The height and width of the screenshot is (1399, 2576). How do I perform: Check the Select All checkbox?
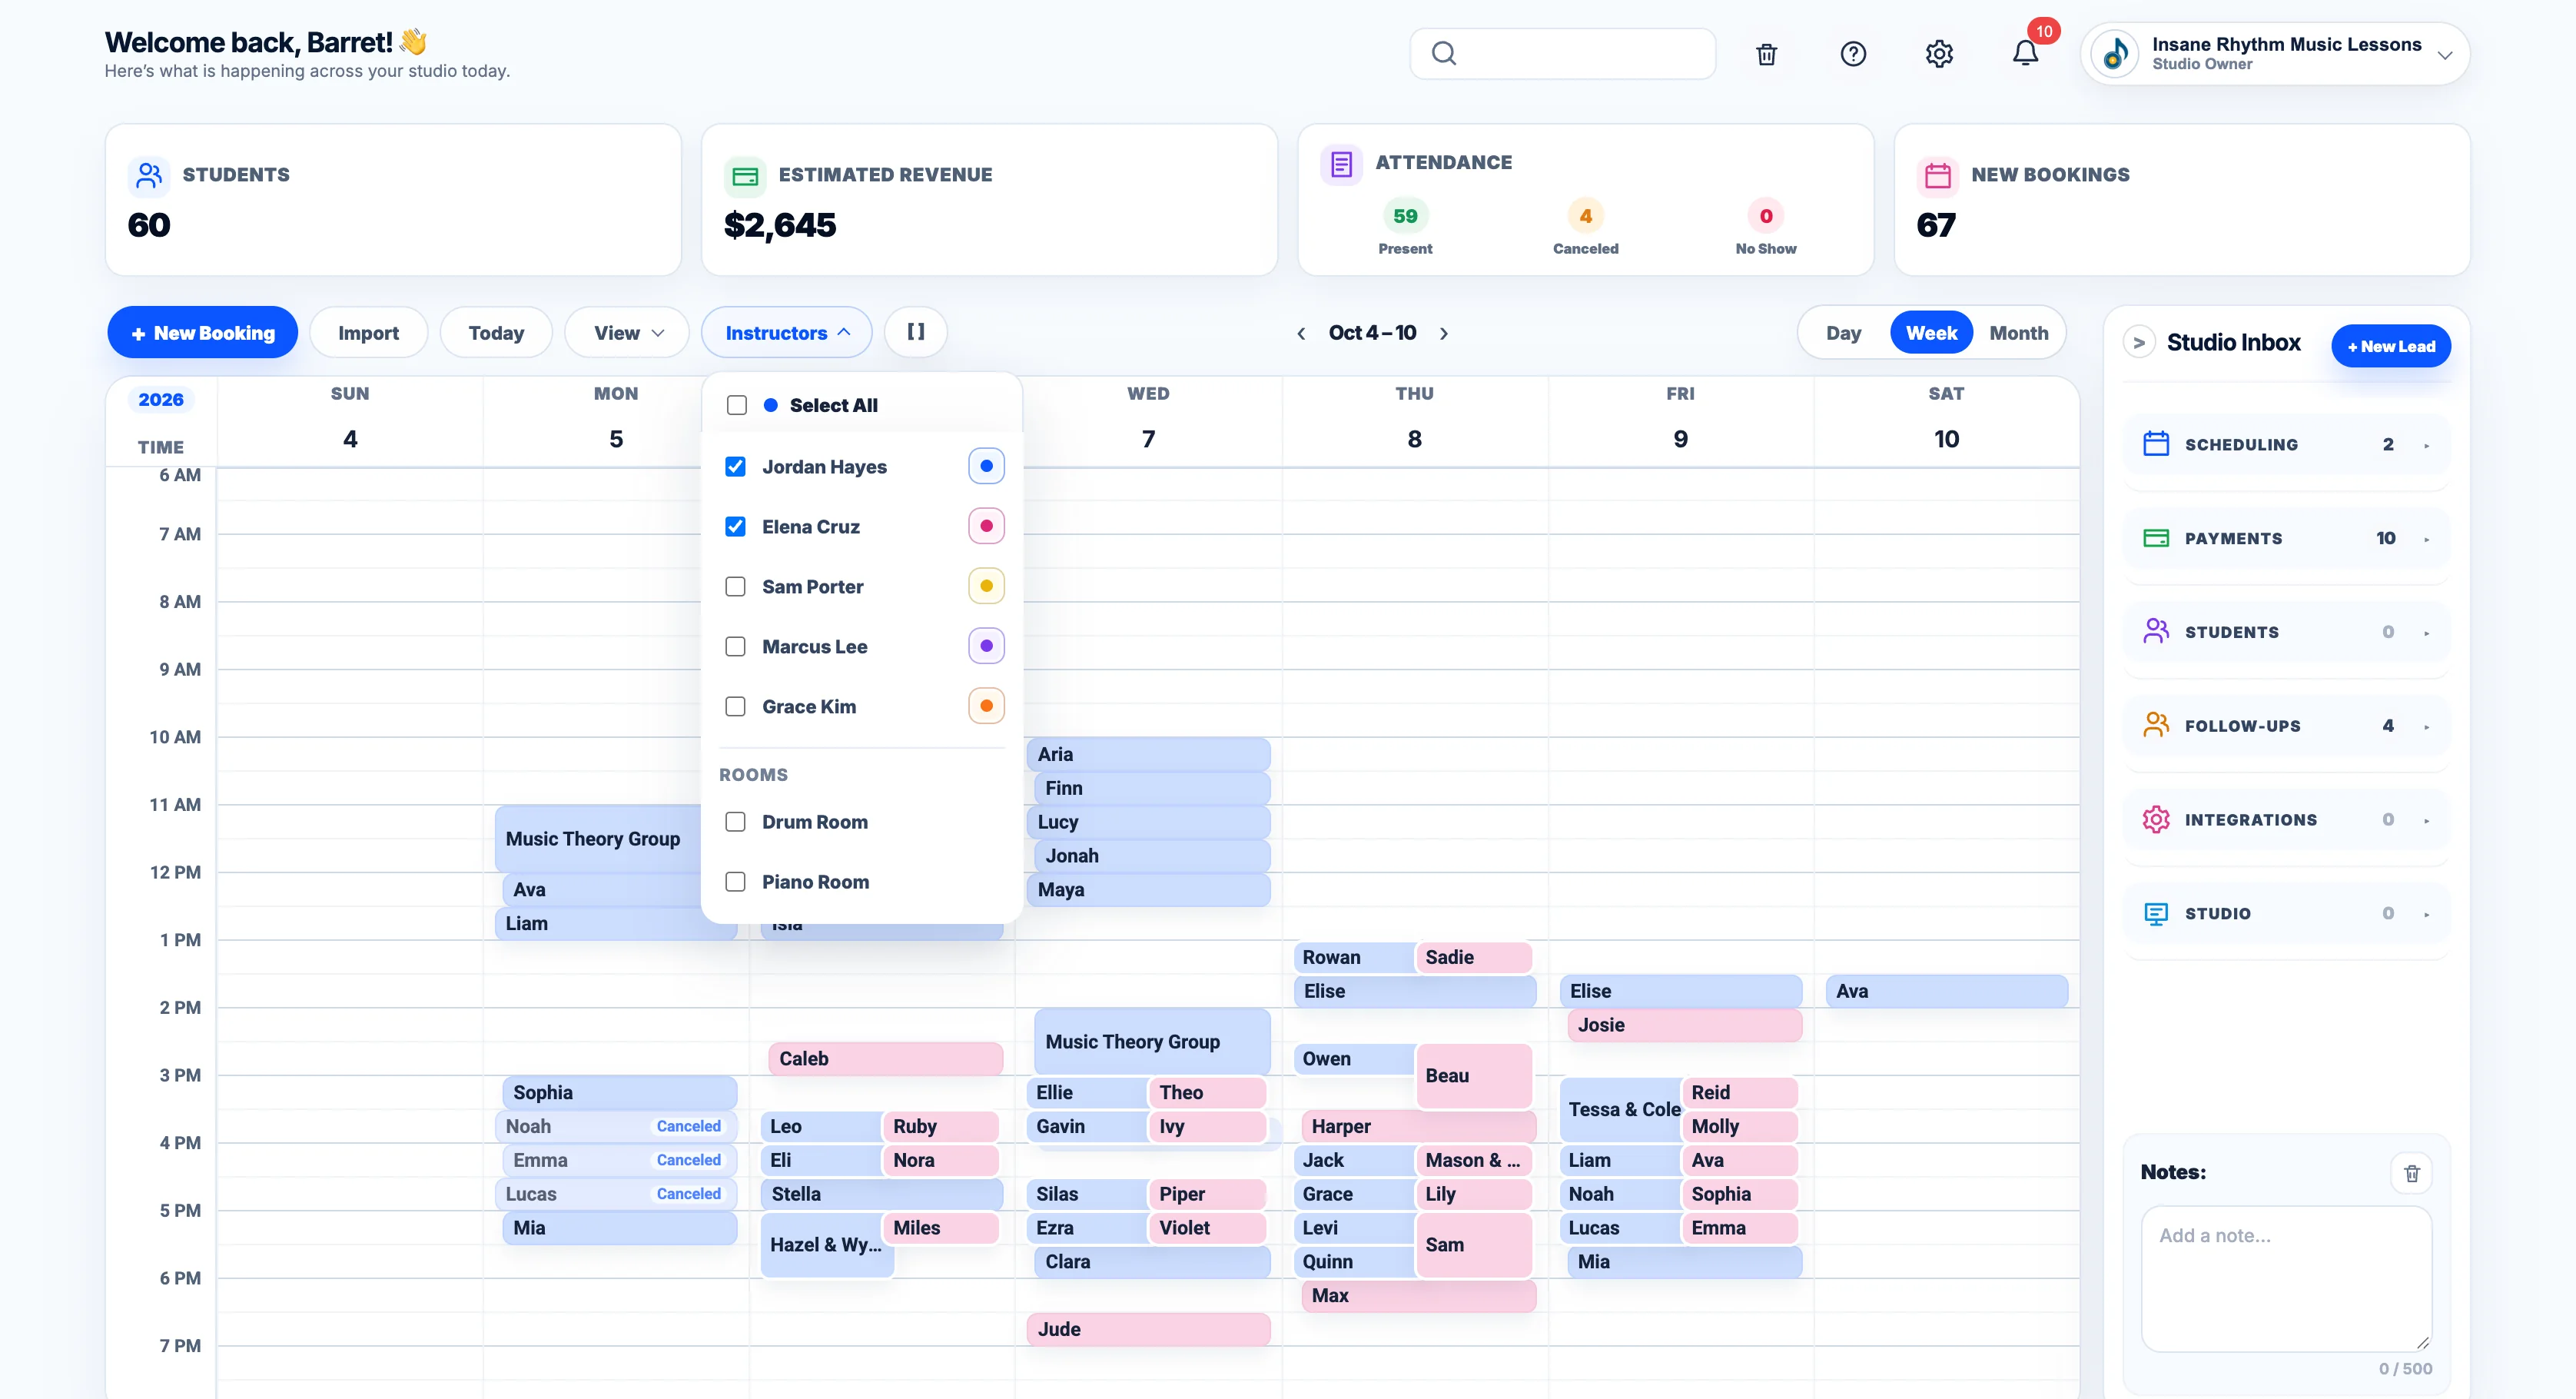tap(737, 405)
